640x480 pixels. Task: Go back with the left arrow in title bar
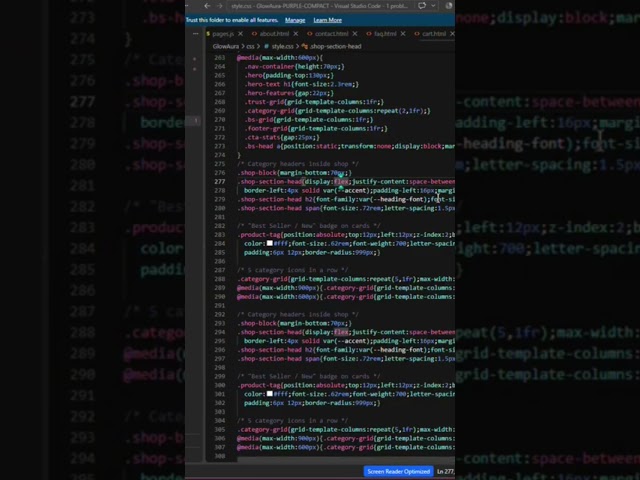click(207, 6)
